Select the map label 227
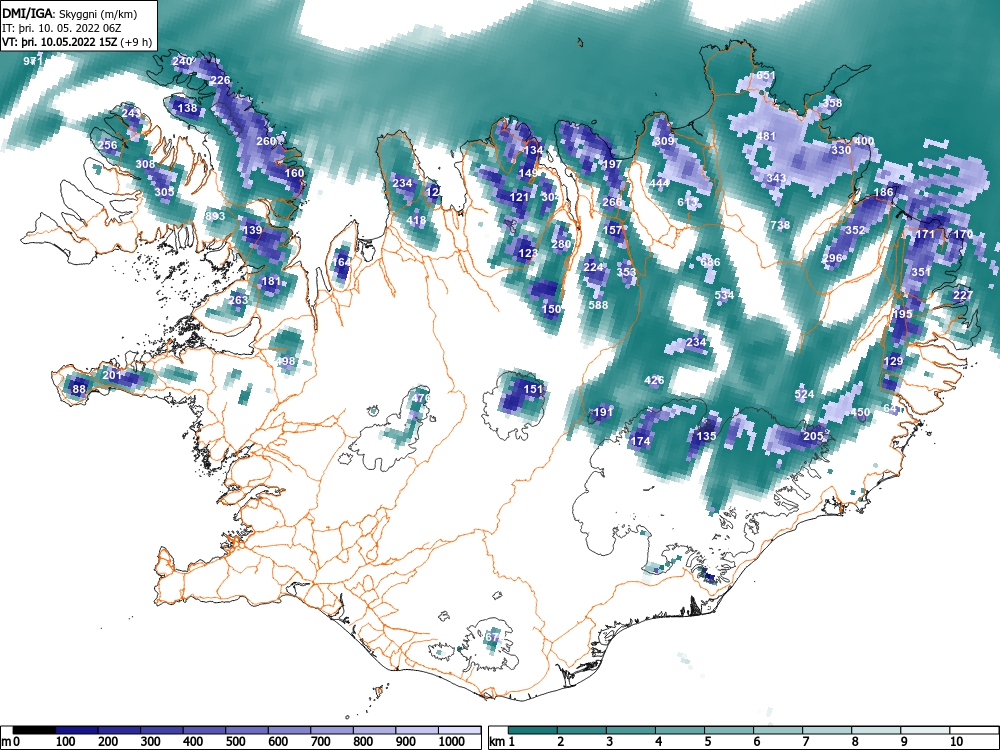Viewport: 1000px width, 750px height. tap(963, 295)
